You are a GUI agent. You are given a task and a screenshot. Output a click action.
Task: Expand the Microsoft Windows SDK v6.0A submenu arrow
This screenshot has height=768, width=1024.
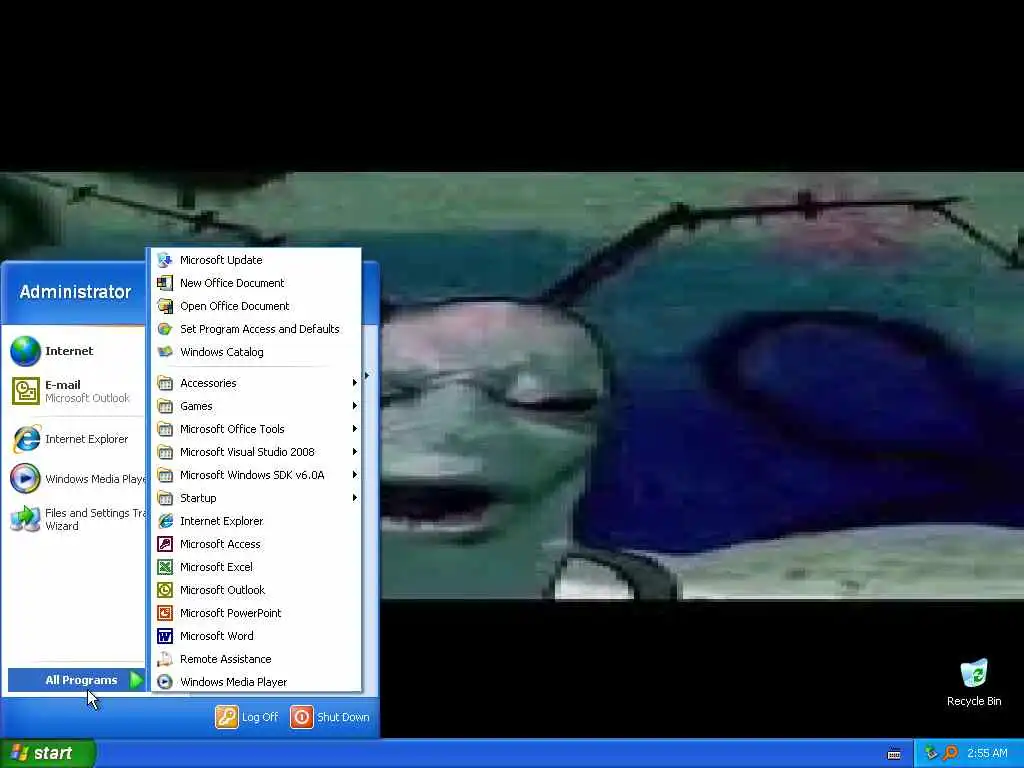[x=355, y=475]
